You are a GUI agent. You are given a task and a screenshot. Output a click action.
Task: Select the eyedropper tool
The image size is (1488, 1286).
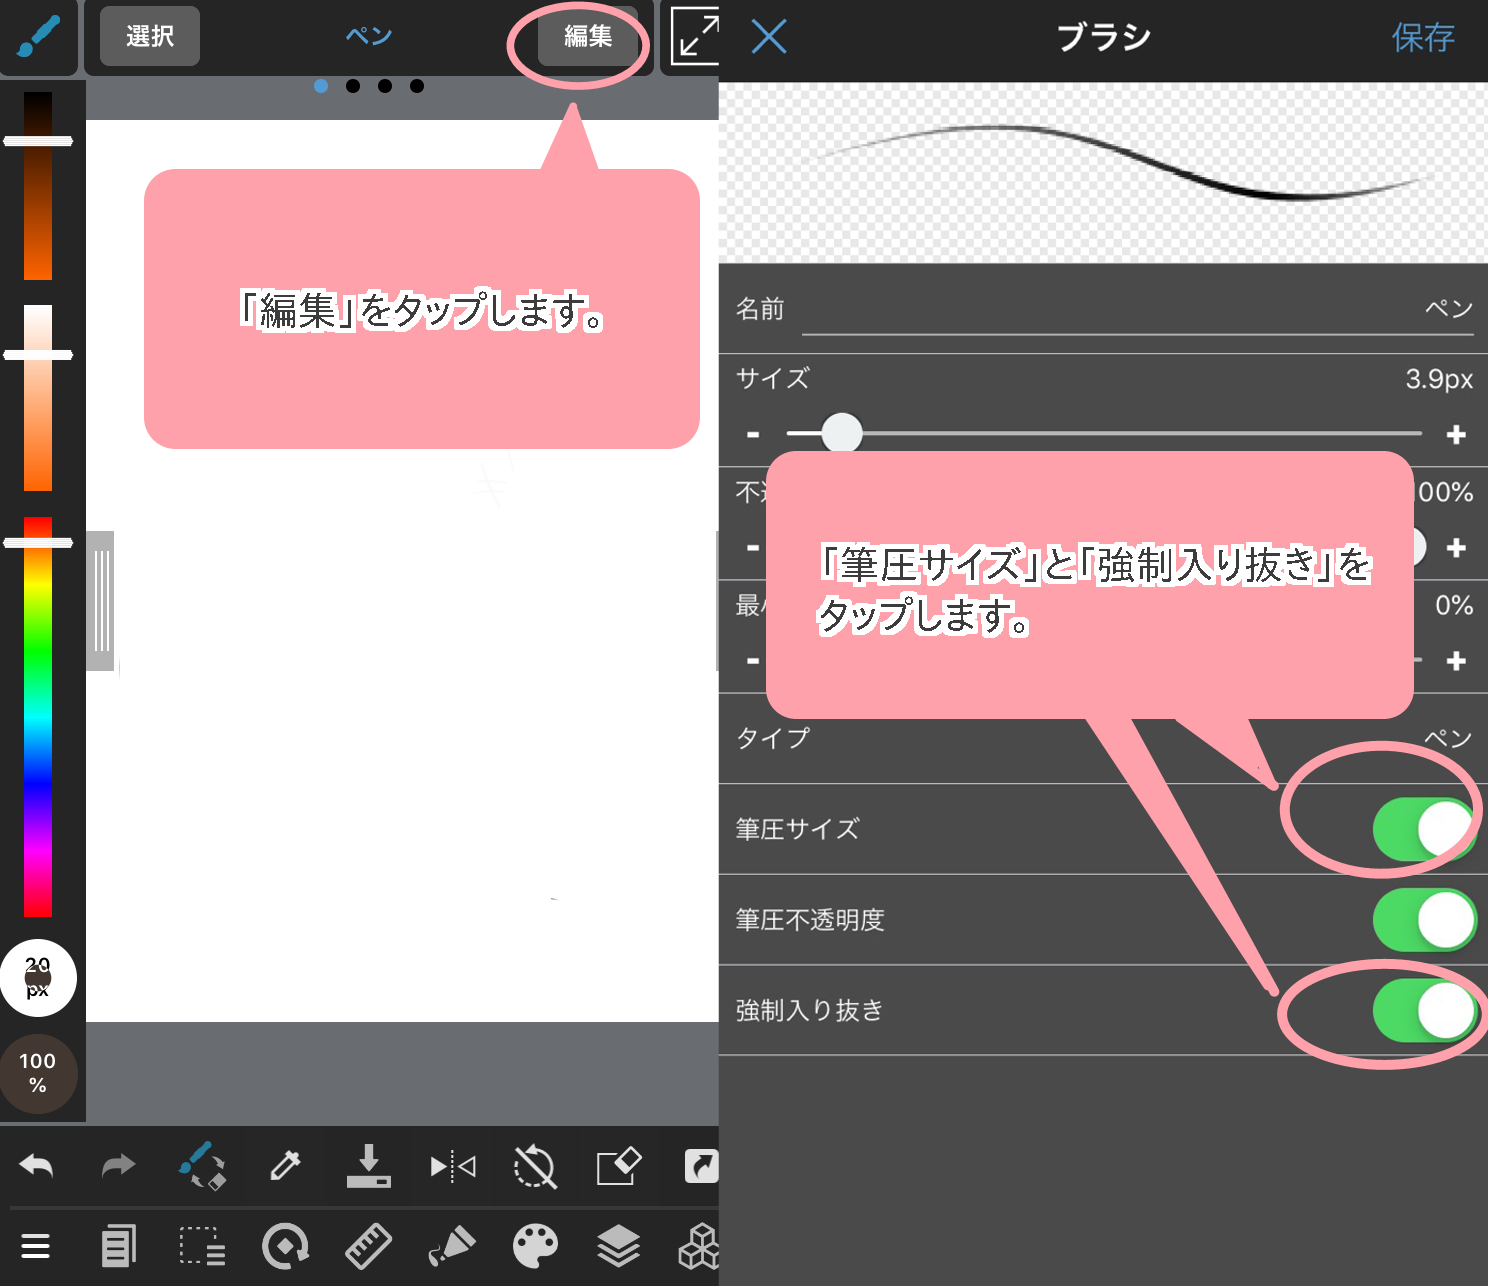tap(285, 1166)
